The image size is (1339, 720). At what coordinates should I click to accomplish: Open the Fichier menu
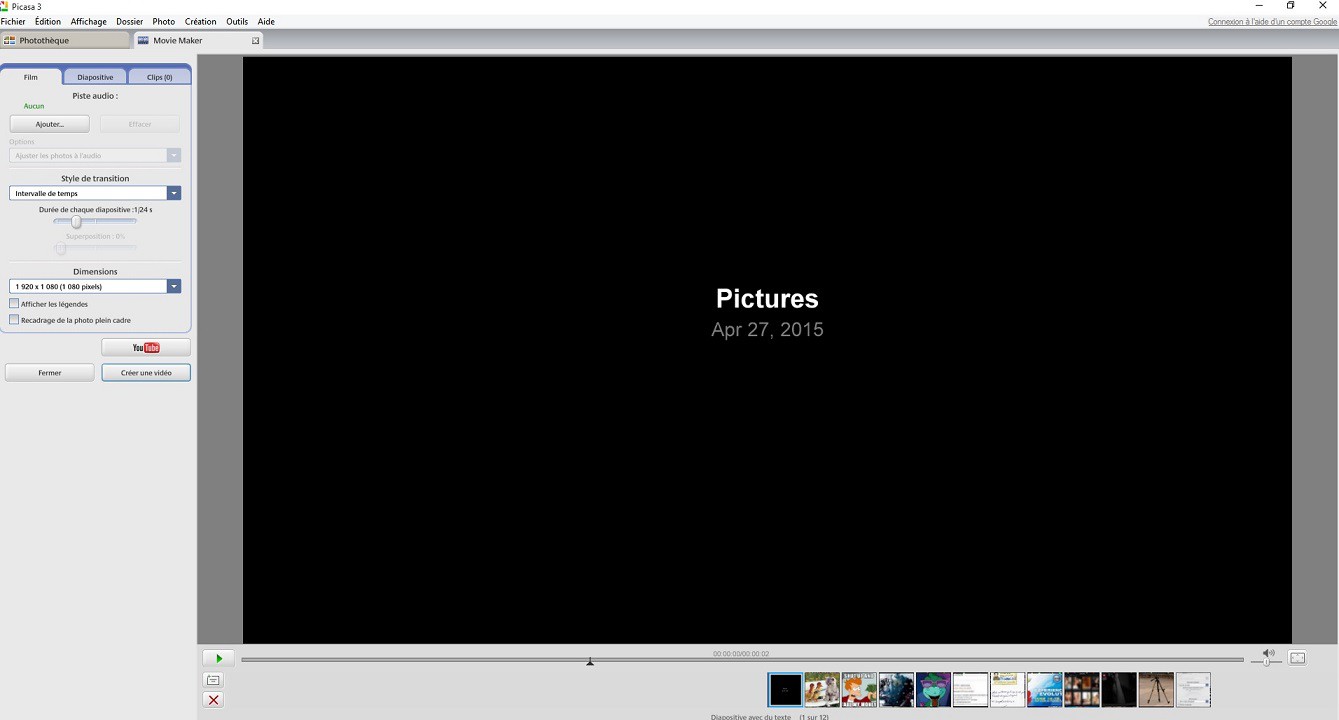click(x=13, y=21)
